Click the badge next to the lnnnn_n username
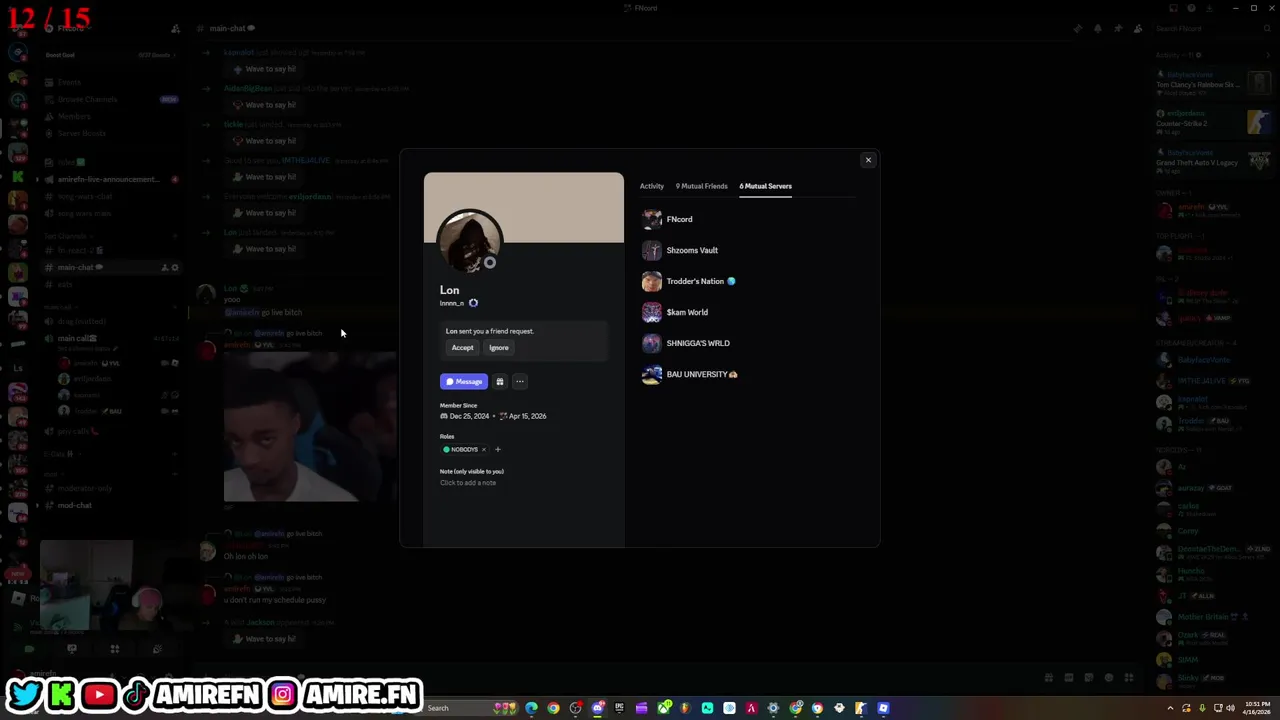 tap(473, 303)
